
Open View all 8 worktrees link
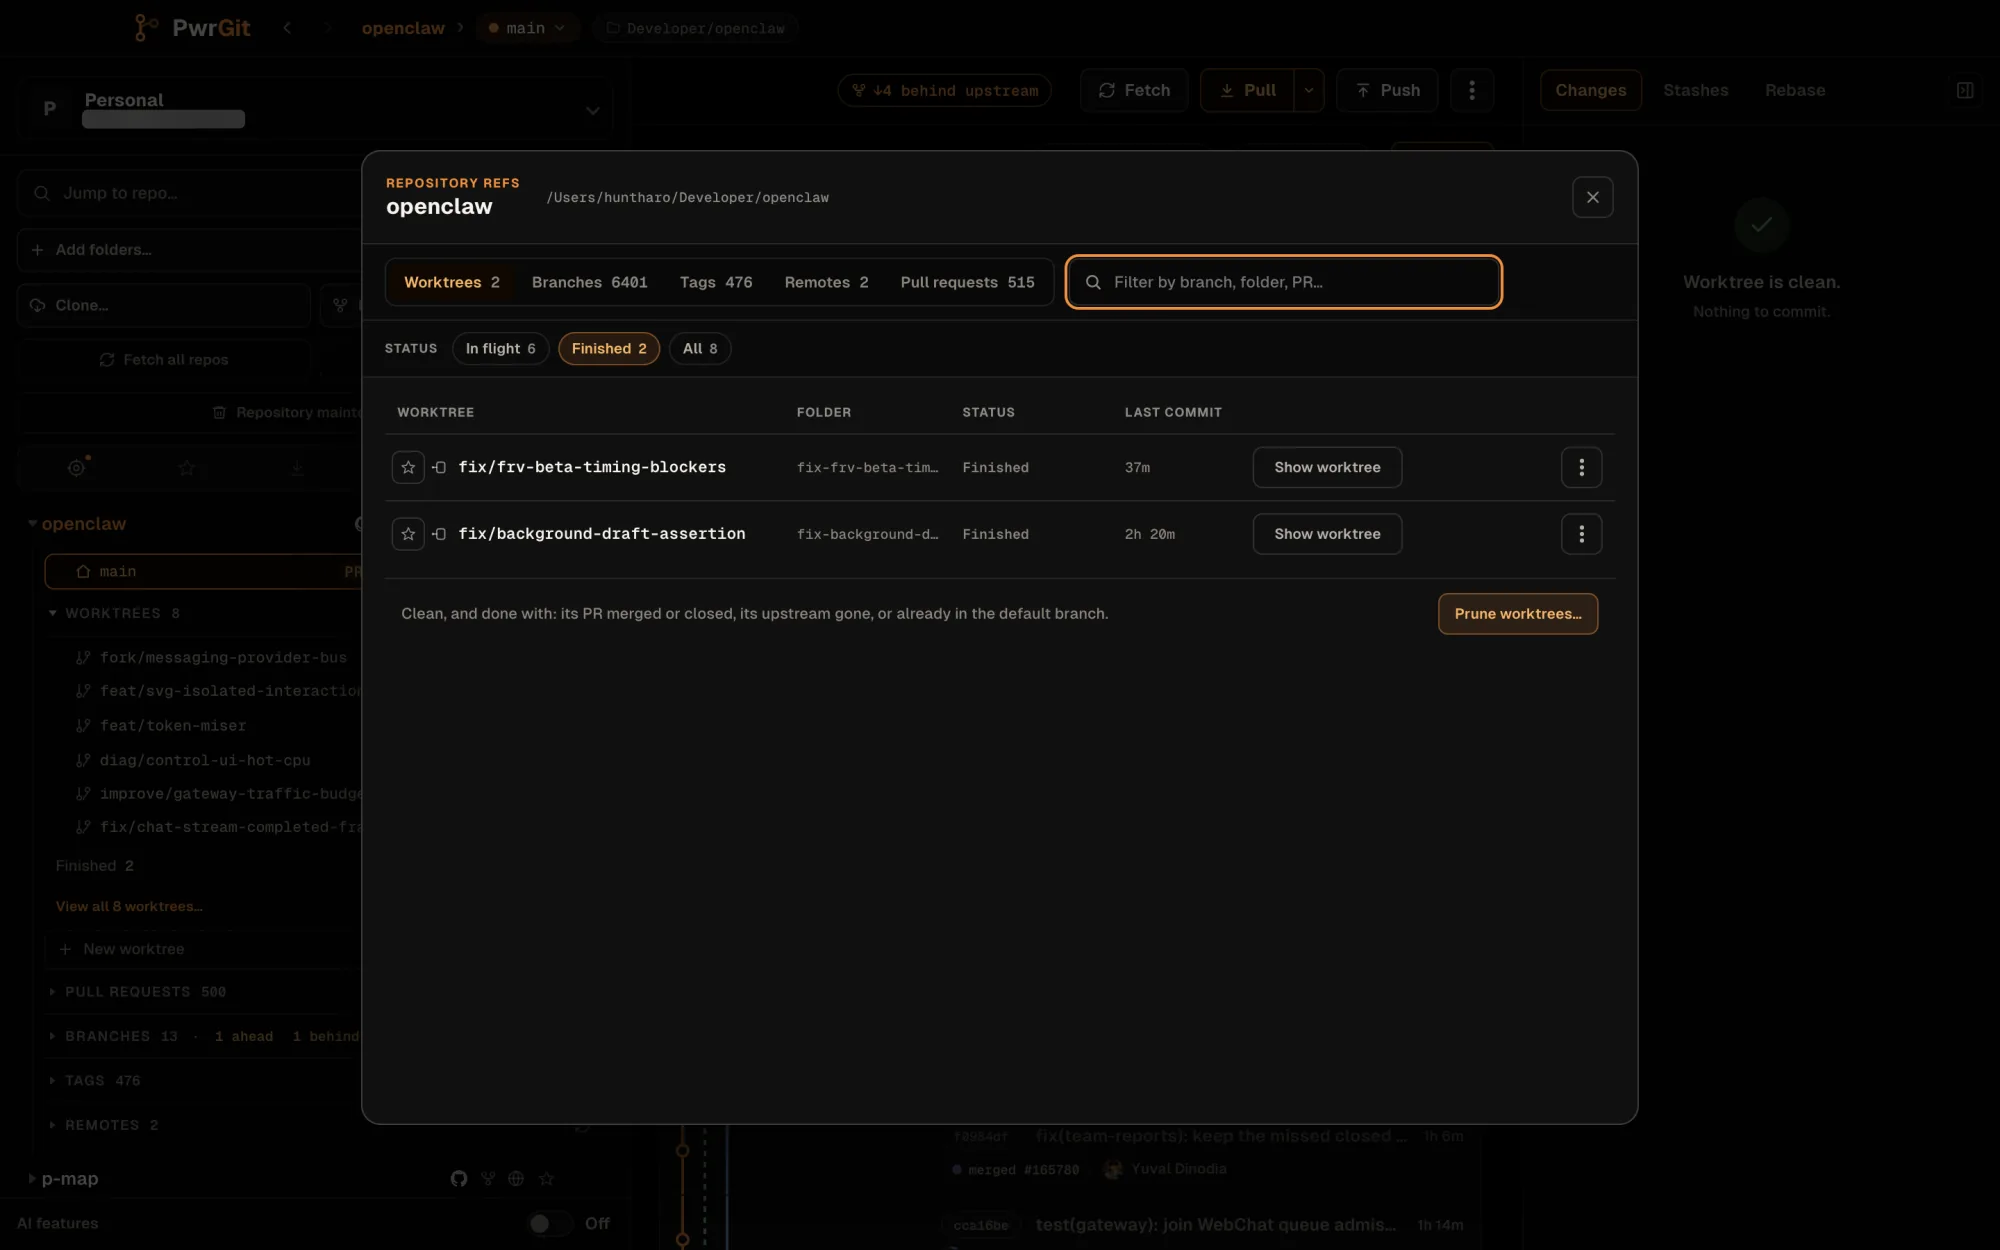click(x=129, y=906)
